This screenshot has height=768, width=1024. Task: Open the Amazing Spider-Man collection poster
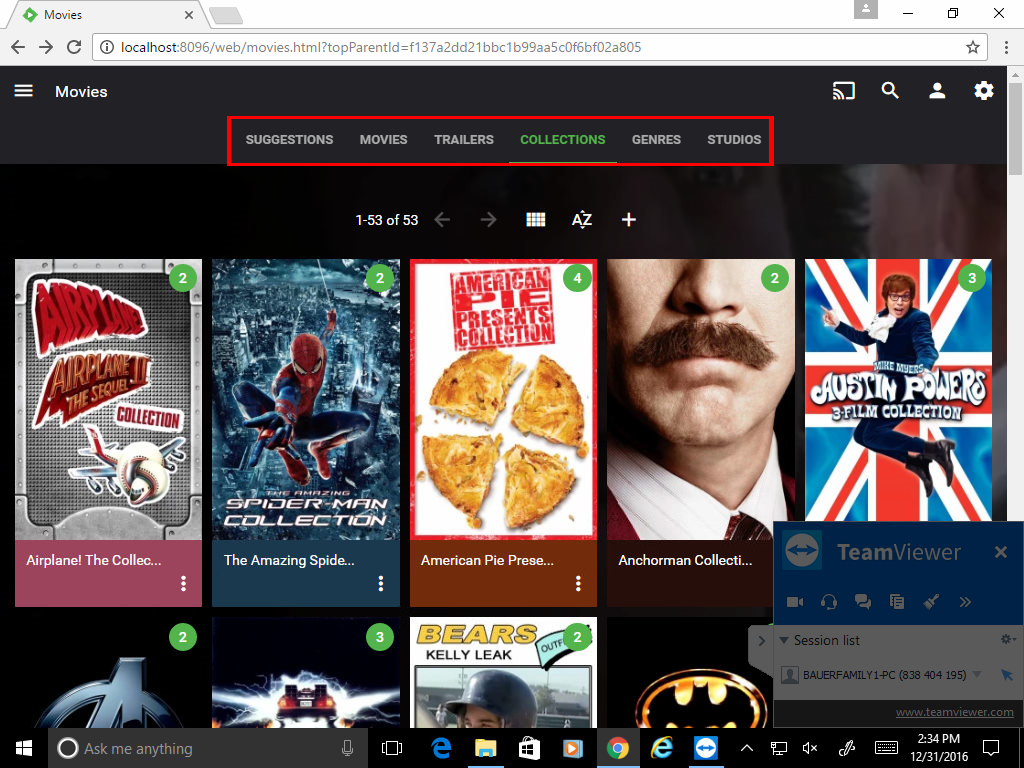click(x=306, y=399)
